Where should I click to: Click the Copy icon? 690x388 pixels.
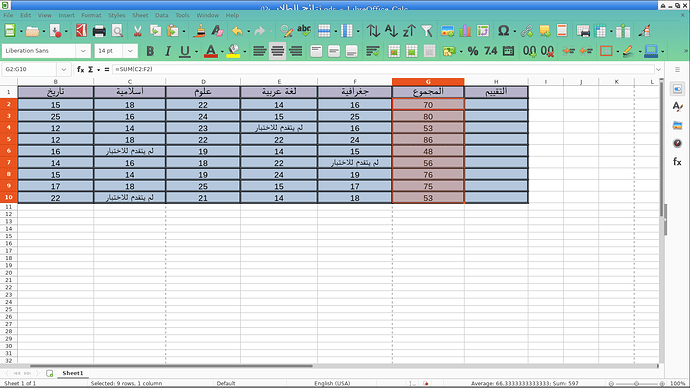155,31
